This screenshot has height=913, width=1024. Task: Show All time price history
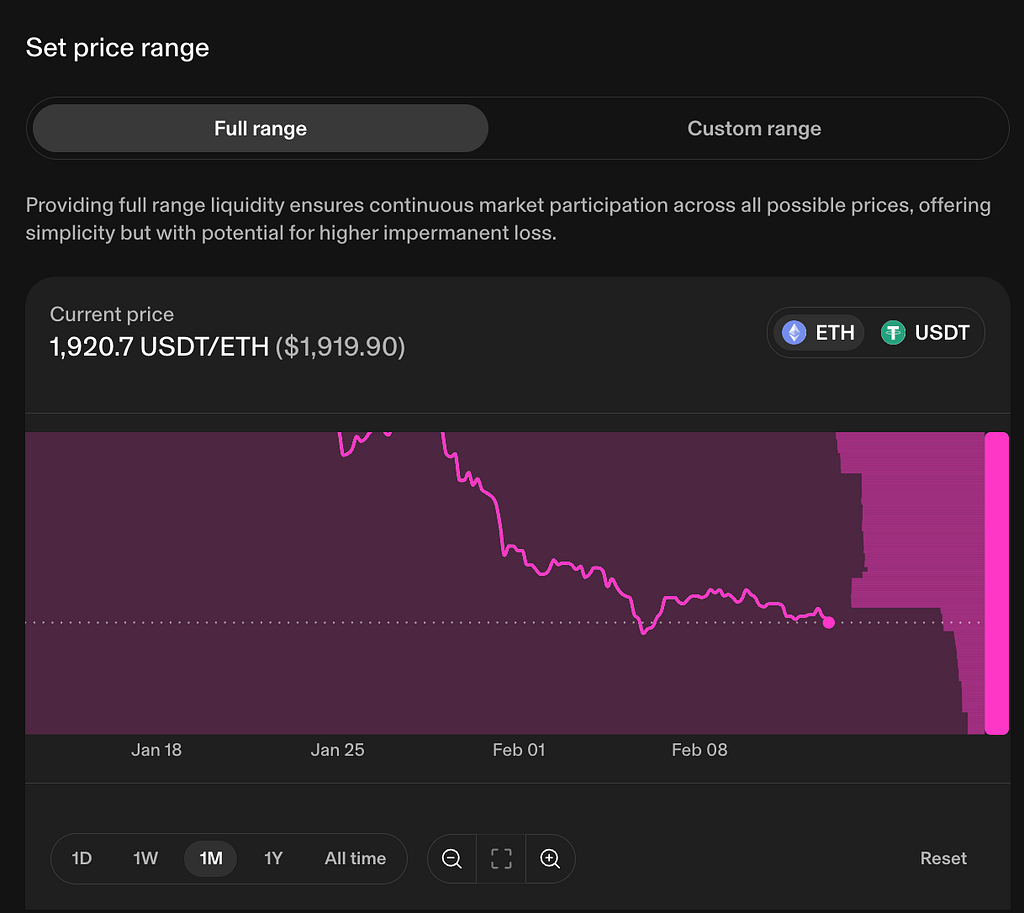355,858
